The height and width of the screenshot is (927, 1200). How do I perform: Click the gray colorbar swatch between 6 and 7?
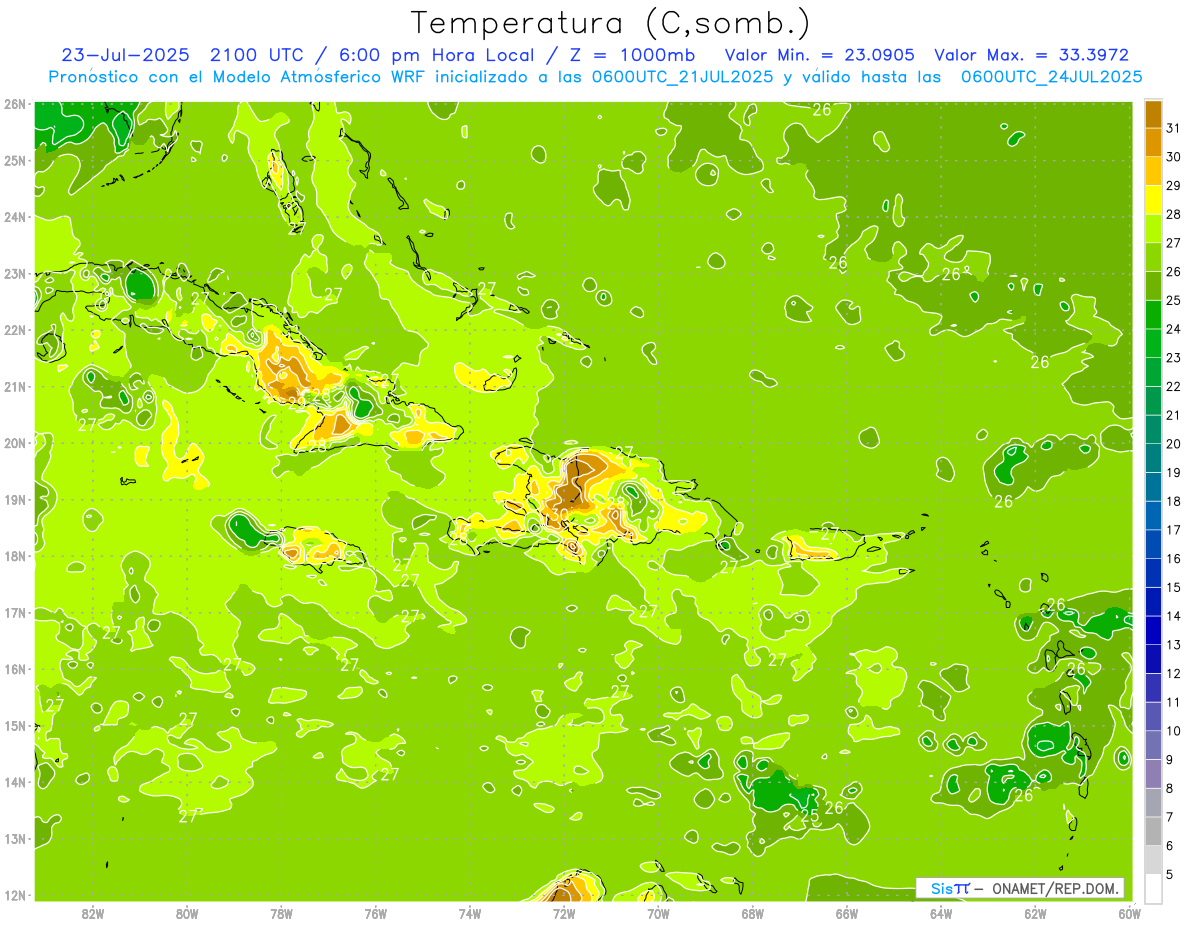(x=1153, y=831)
